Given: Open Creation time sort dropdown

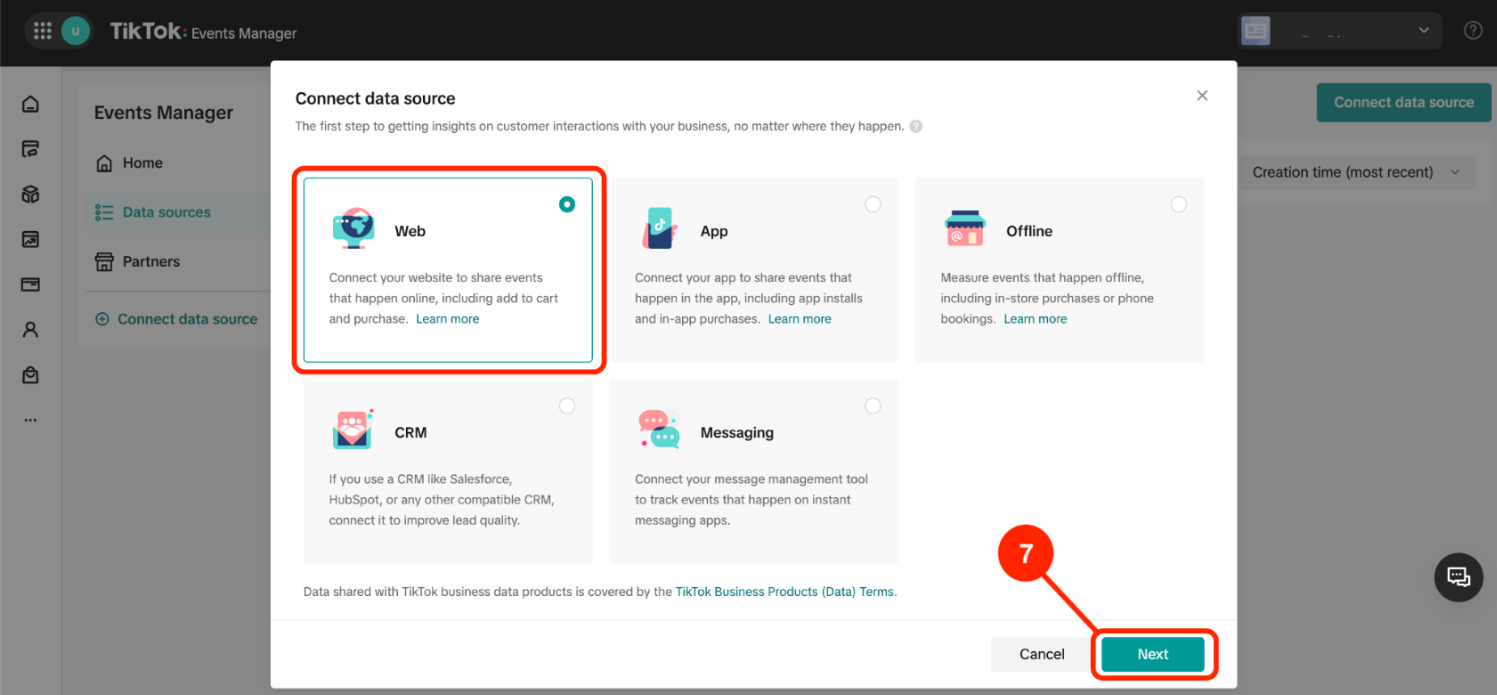Looking at the screenshot, I should click(1355, 172).
